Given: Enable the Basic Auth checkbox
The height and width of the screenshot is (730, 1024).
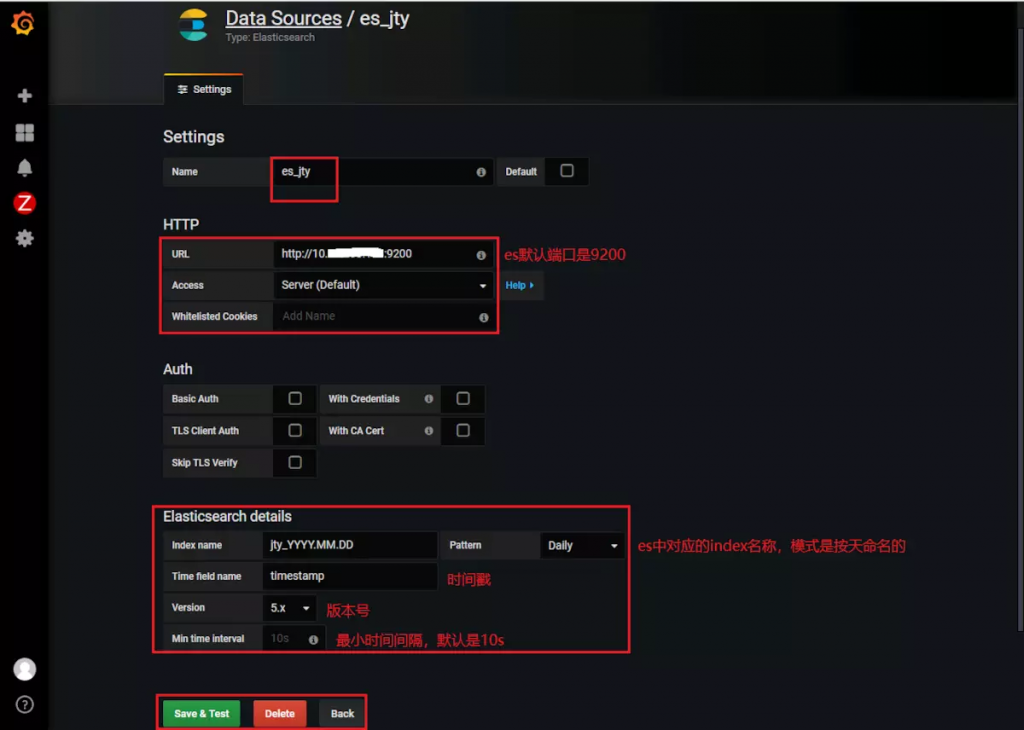Looking at the screenshot, I should [x=295, y=398].
